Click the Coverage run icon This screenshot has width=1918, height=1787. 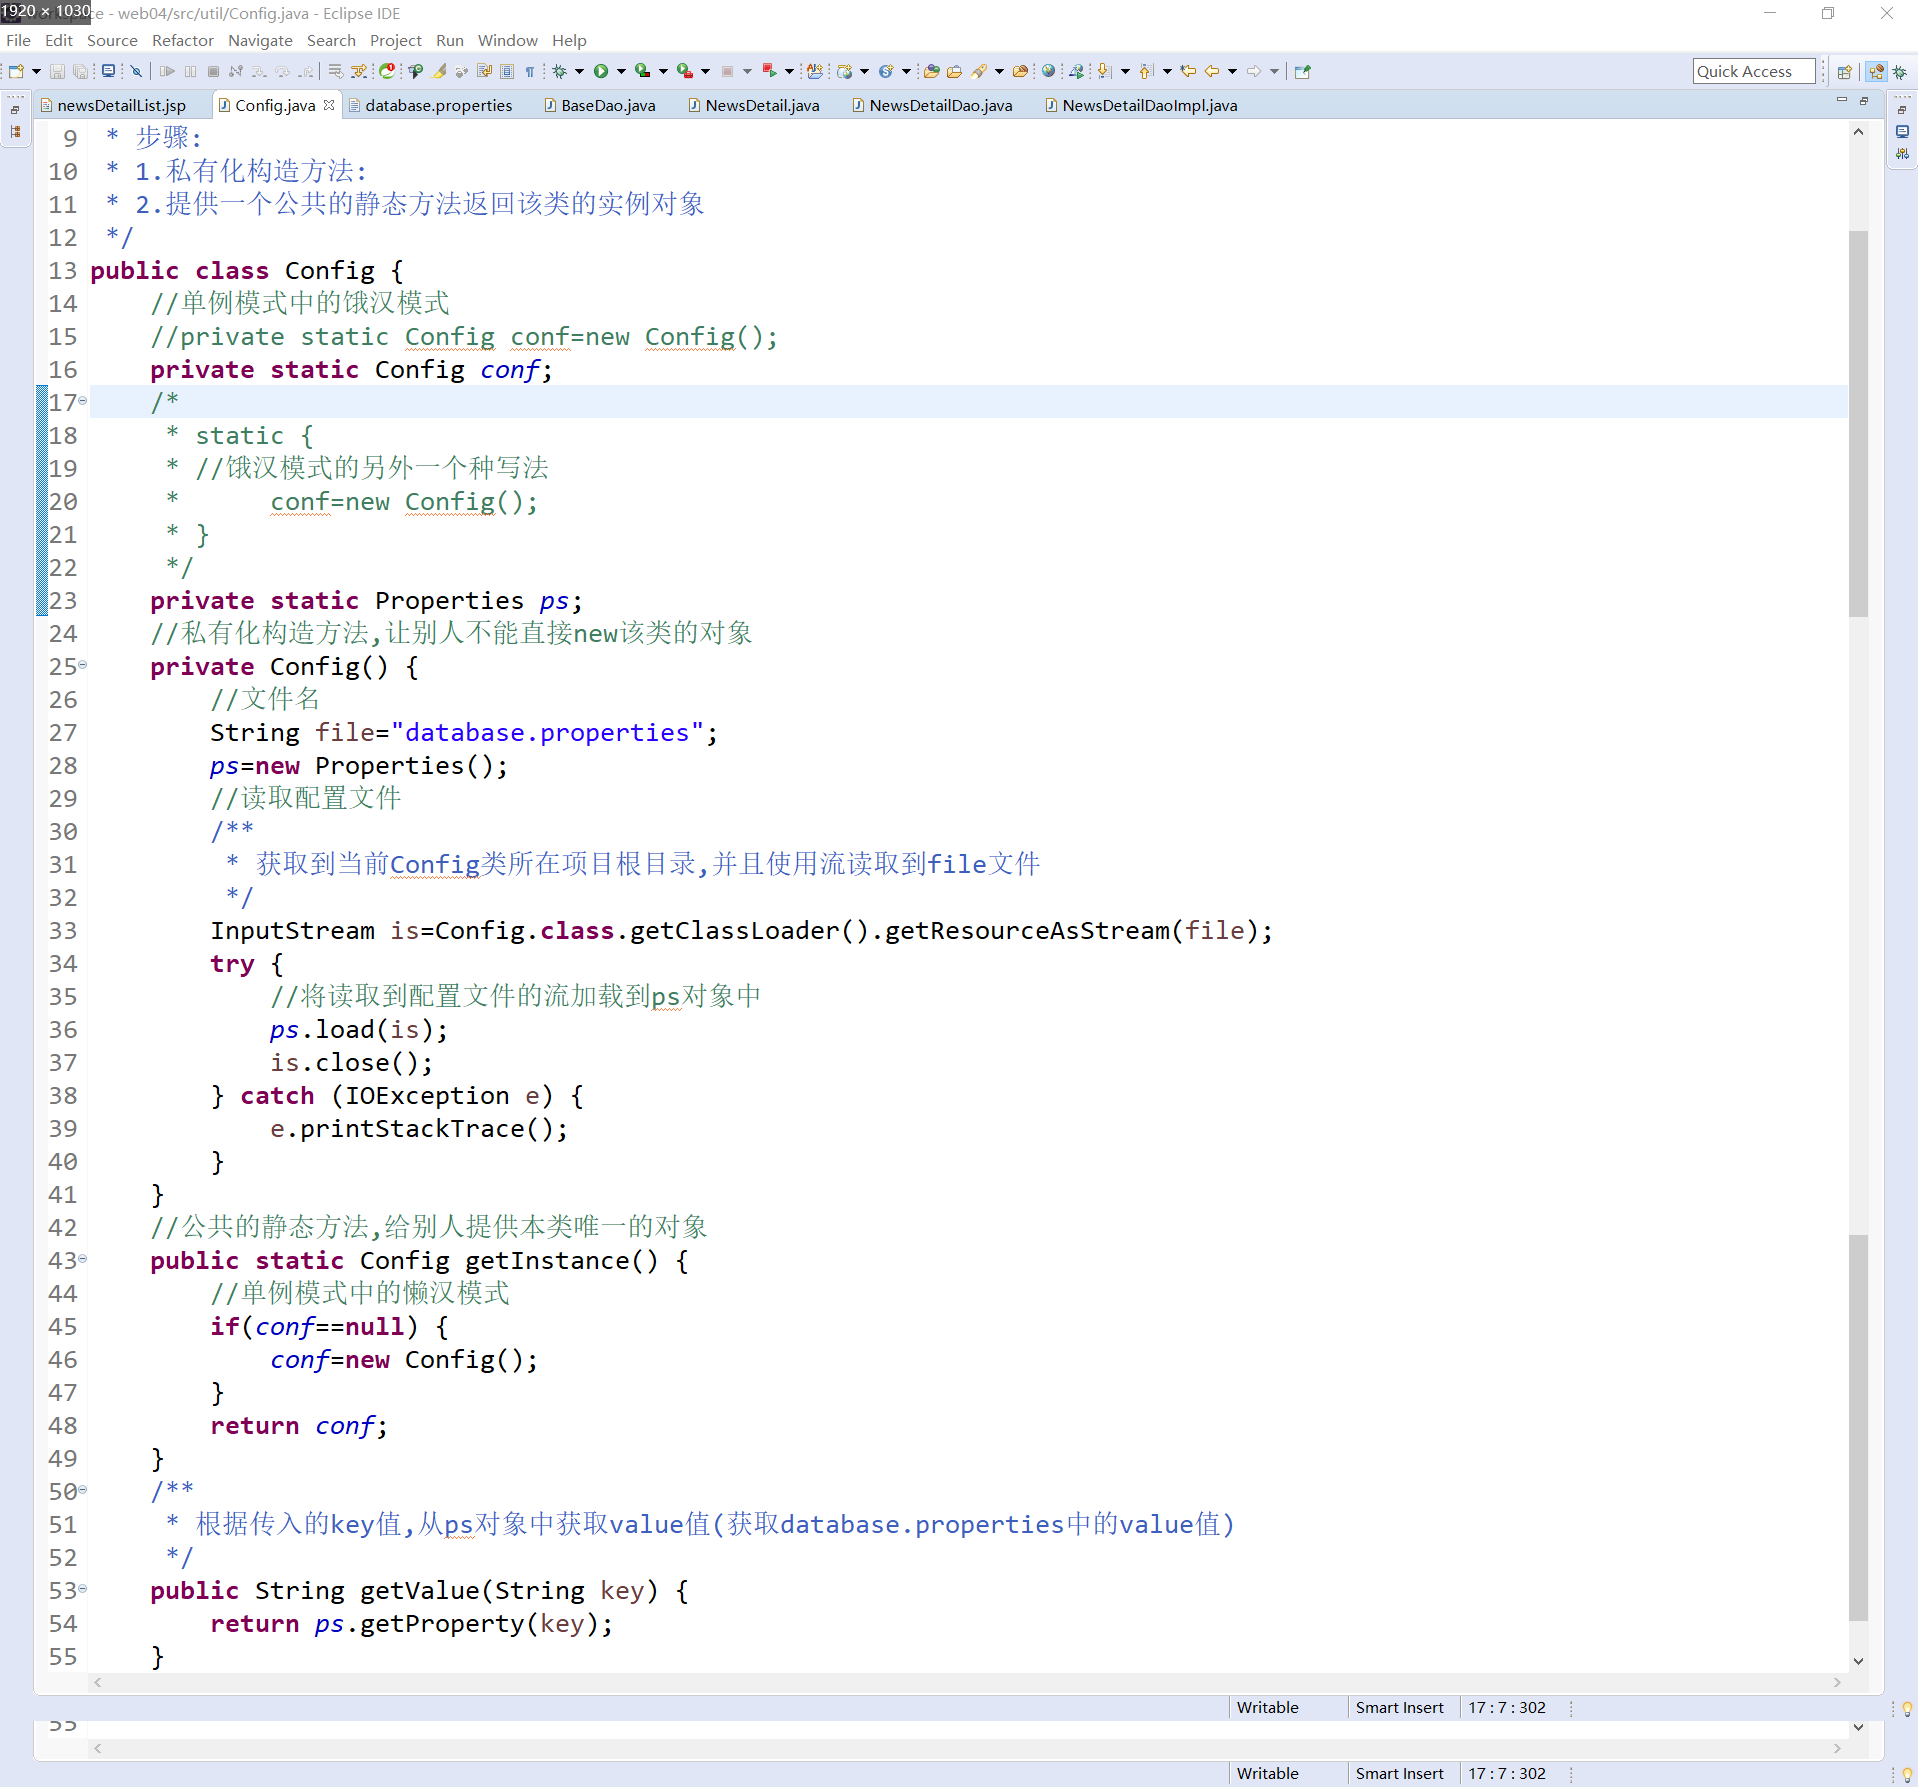tap(643, 71)
